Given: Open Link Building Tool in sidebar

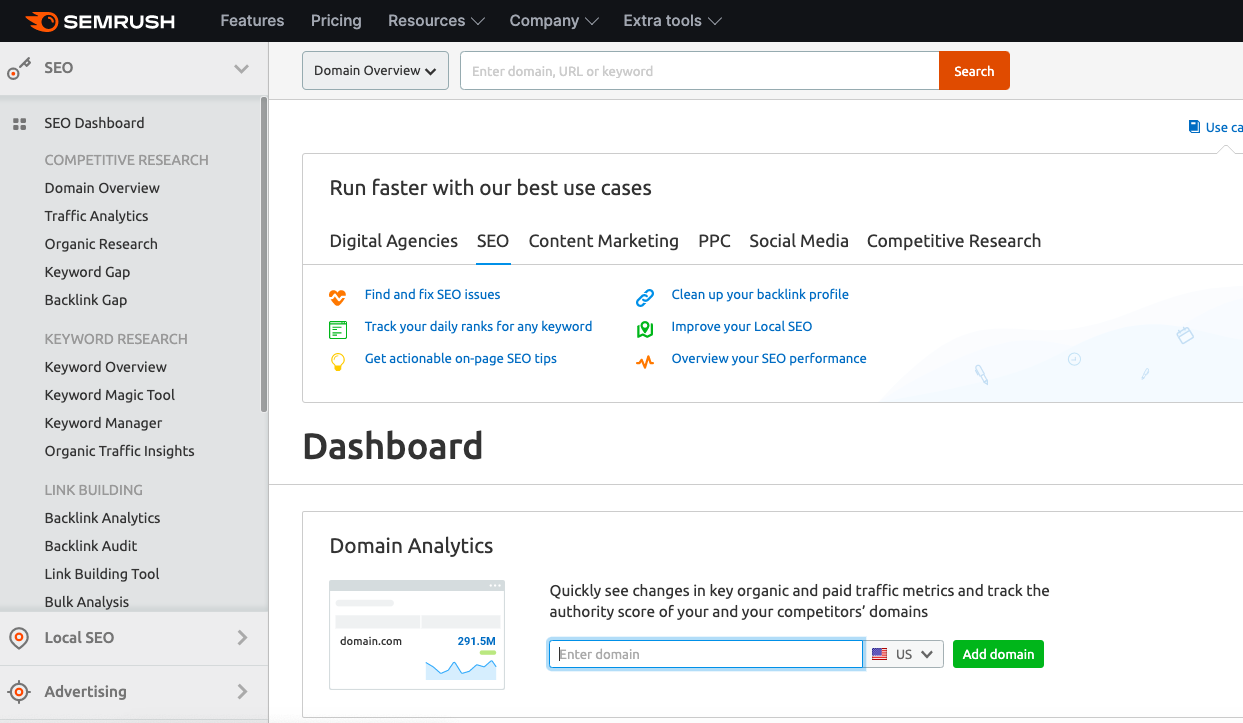Looking at the screenshot, I should [x=102, y=574].
